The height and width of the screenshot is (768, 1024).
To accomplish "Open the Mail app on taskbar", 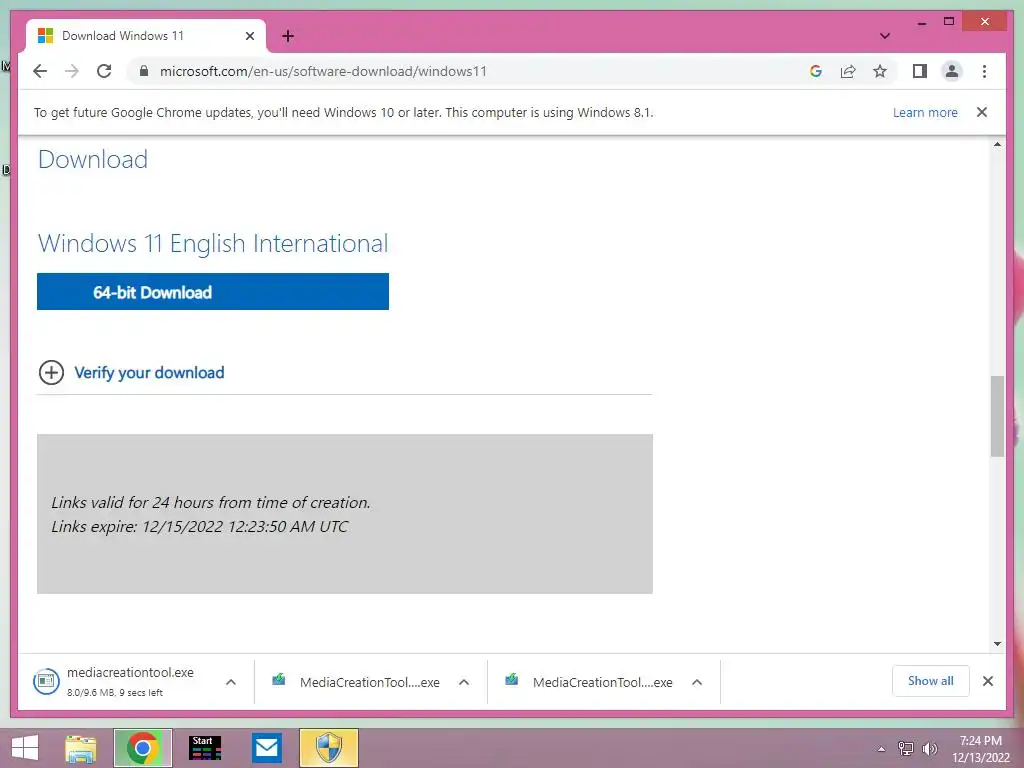I will pyautogui.click(x=266, y=748).
